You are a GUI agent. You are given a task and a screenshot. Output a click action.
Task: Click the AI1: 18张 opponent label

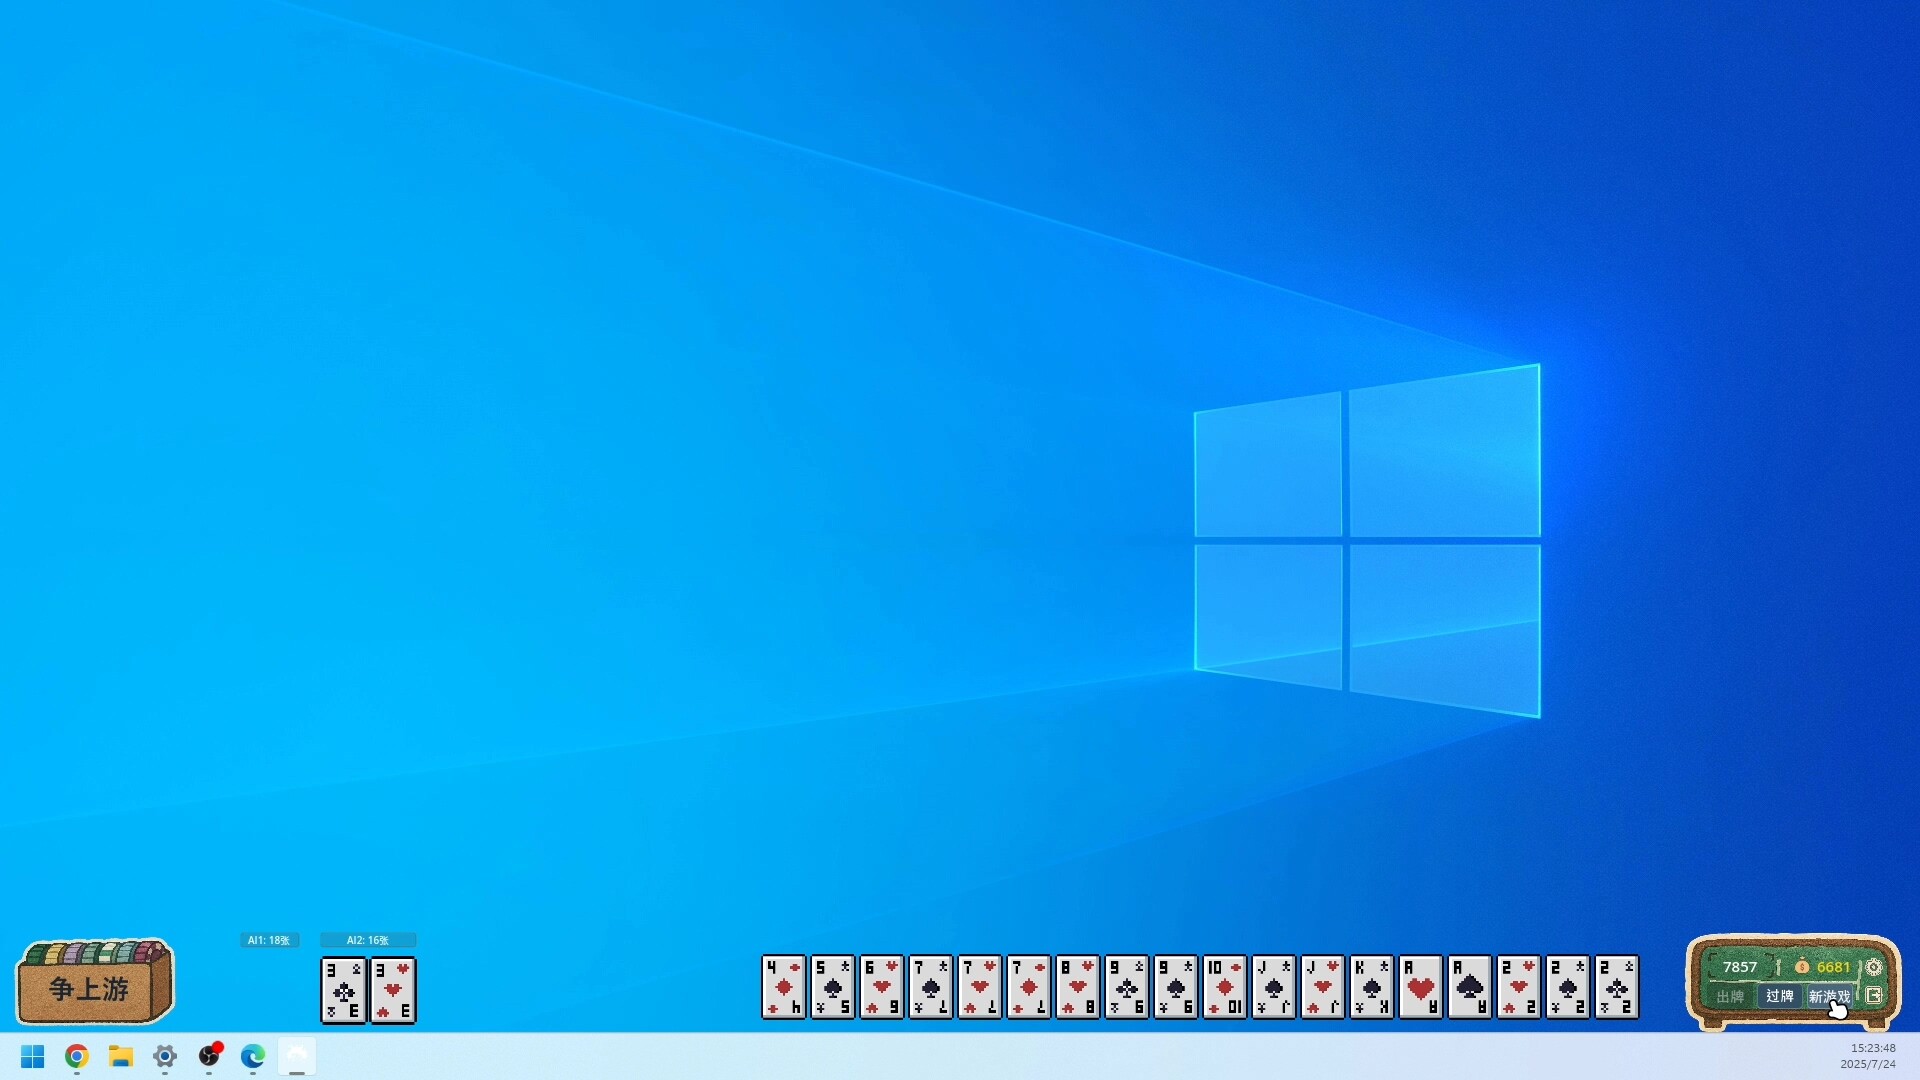(x=268, y=940)
